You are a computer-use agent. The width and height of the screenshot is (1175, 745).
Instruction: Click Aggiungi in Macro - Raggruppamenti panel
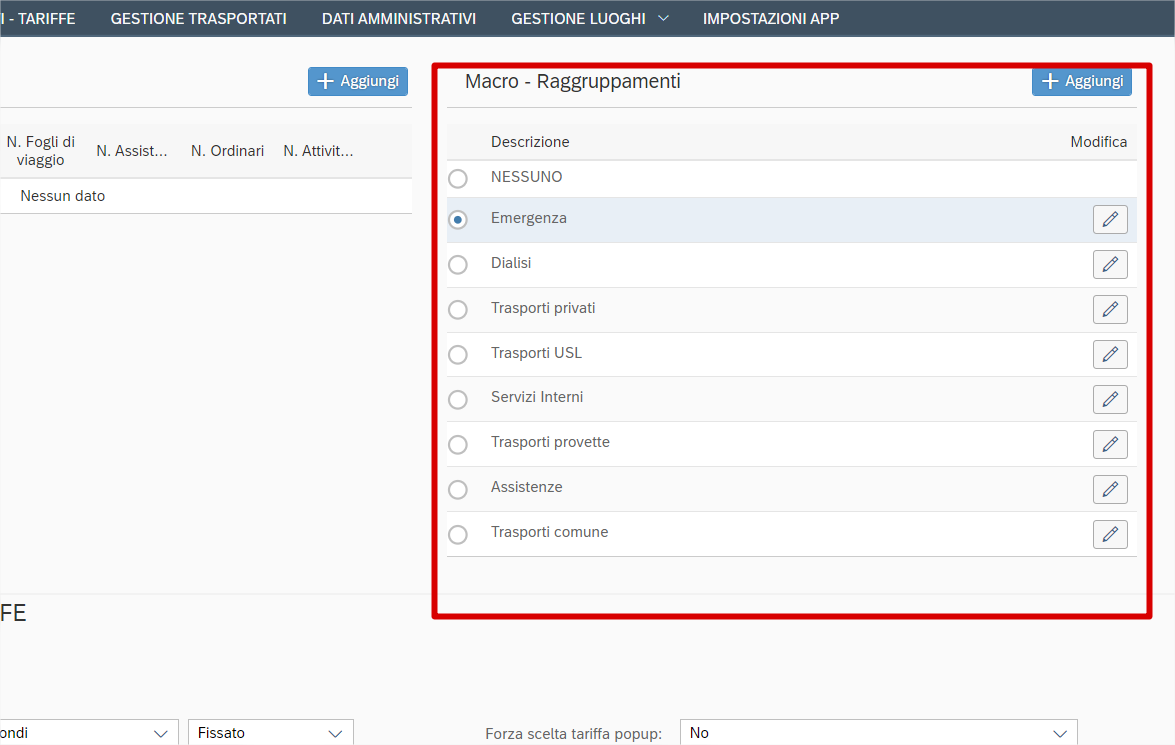click(1081, 82)
